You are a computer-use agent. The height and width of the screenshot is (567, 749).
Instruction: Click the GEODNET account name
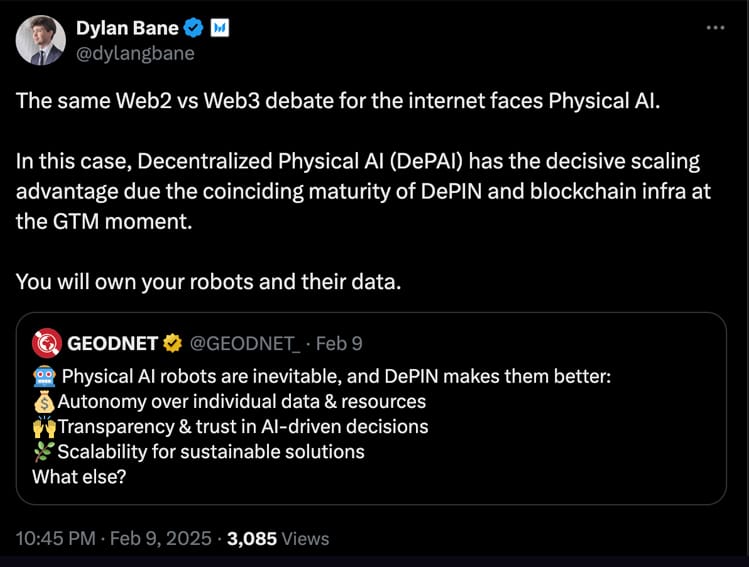tap(112, 344)
